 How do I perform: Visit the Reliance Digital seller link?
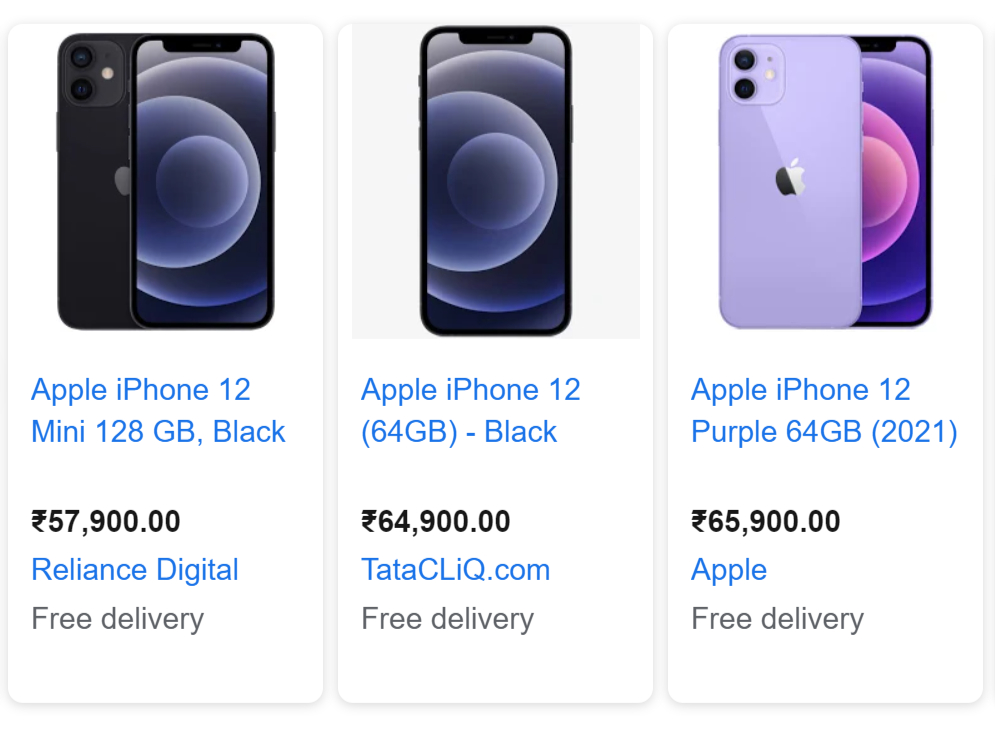[135, 570]
